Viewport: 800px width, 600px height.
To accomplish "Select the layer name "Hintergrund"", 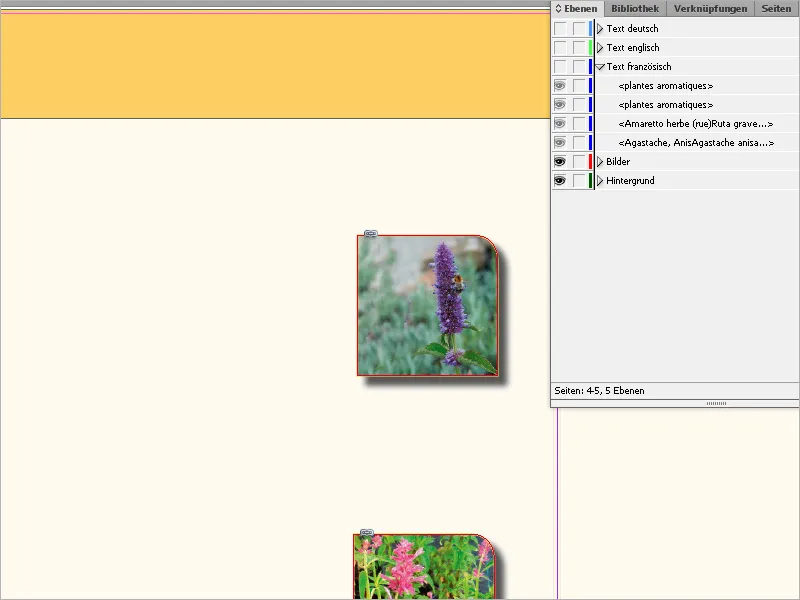I will click(630, 181).
